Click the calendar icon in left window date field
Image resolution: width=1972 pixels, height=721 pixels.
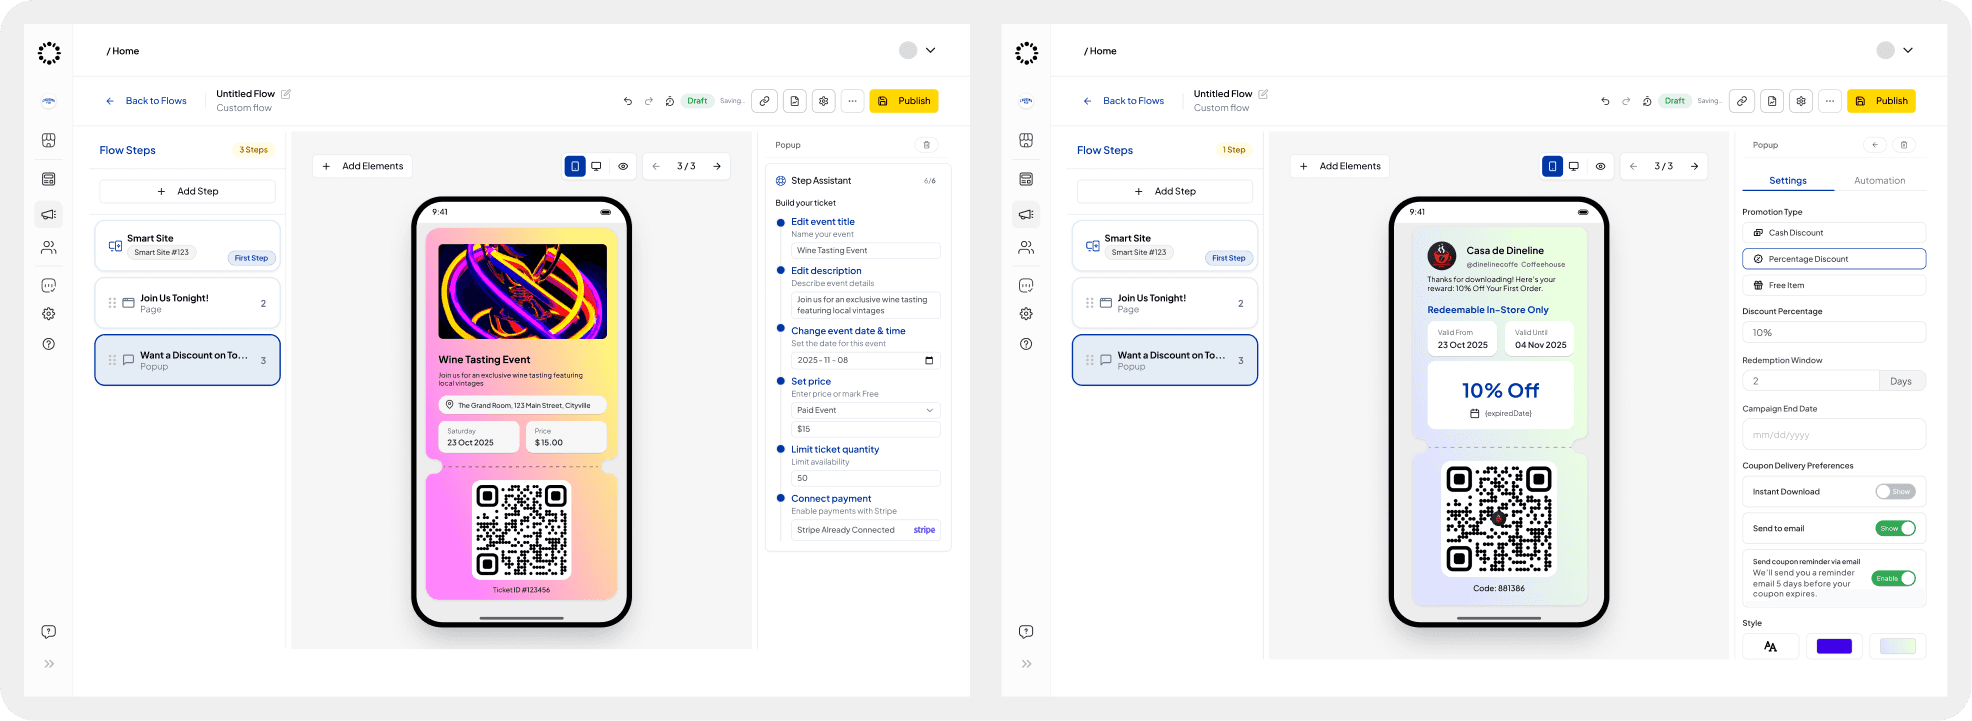coord(929,361)
